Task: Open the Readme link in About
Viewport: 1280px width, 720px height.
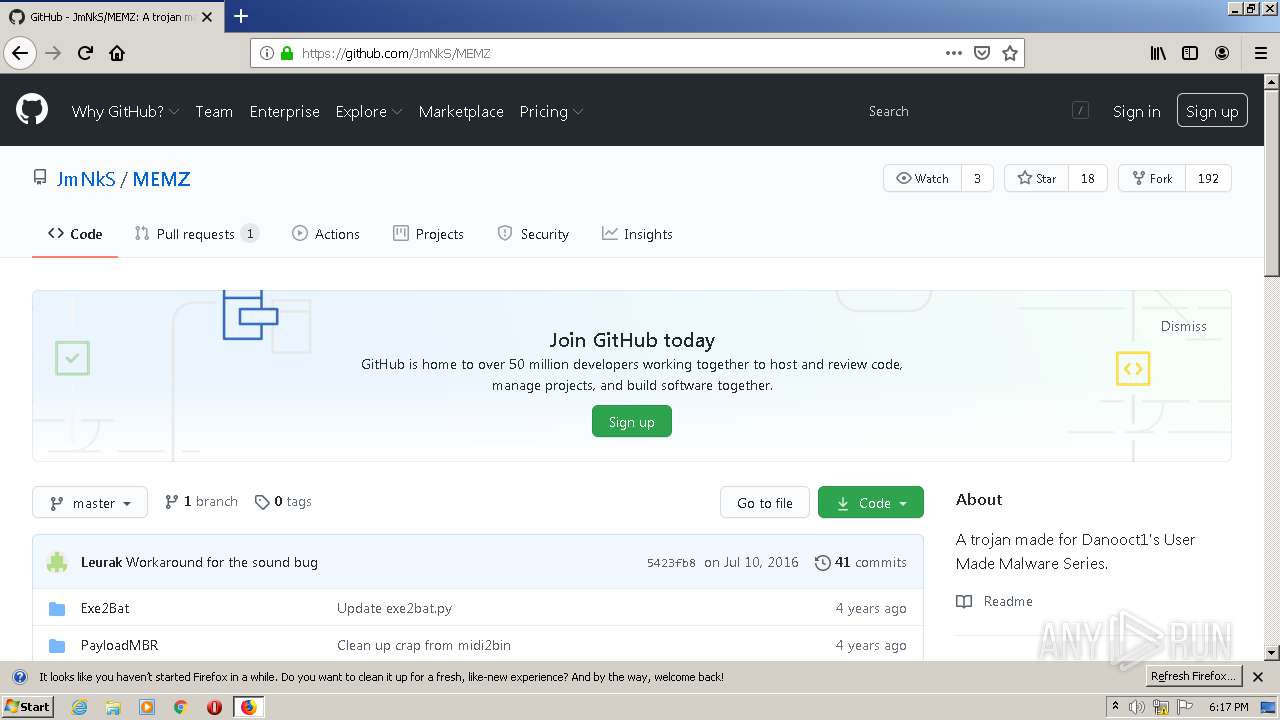Action: [x=994, y=601]
